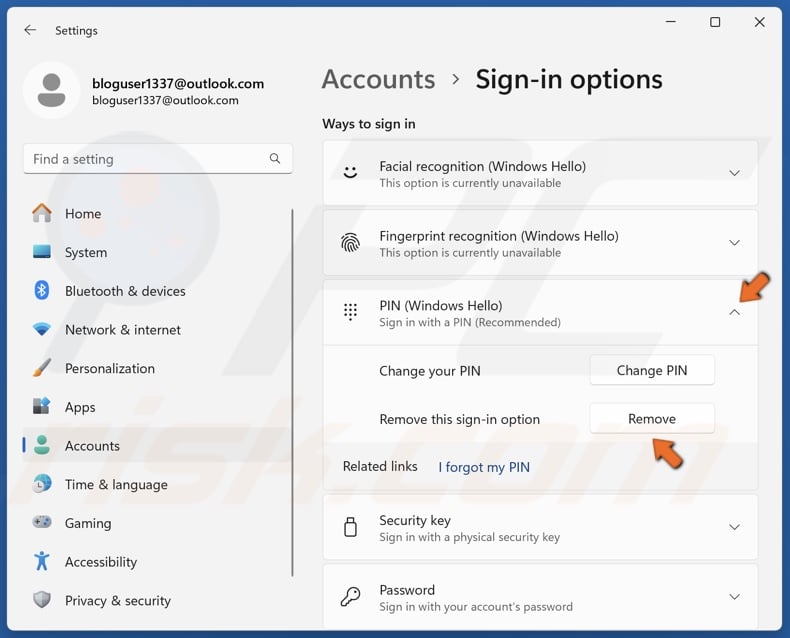Click the Privacy & security shield icon
790x638 pixels.
click(42, 600)
